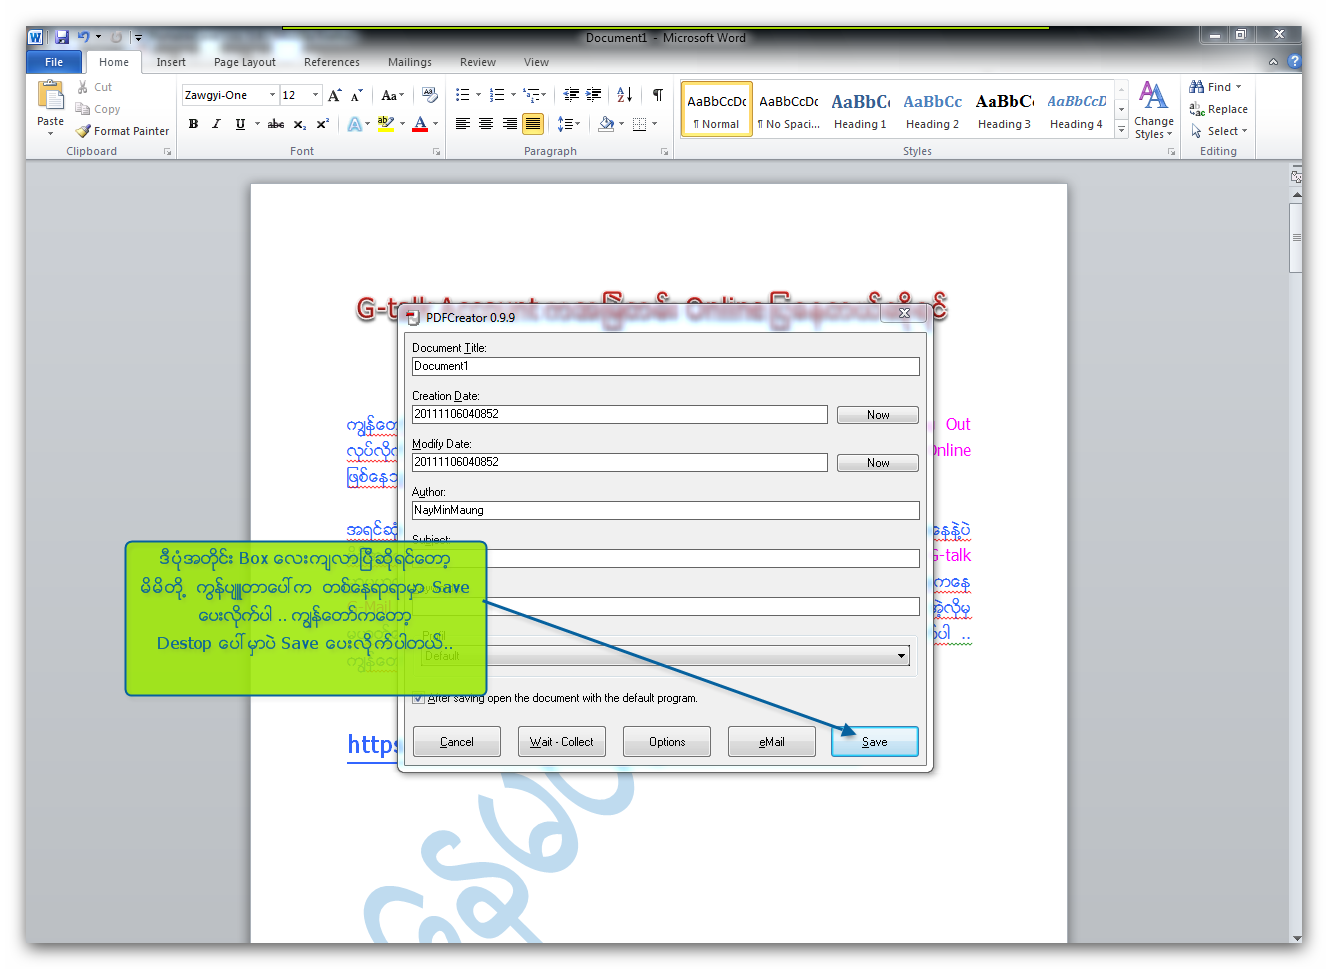The height and width of the screenshot is (969, 1328).
Task: Click the Document Title input field
Action: [666, 366]
